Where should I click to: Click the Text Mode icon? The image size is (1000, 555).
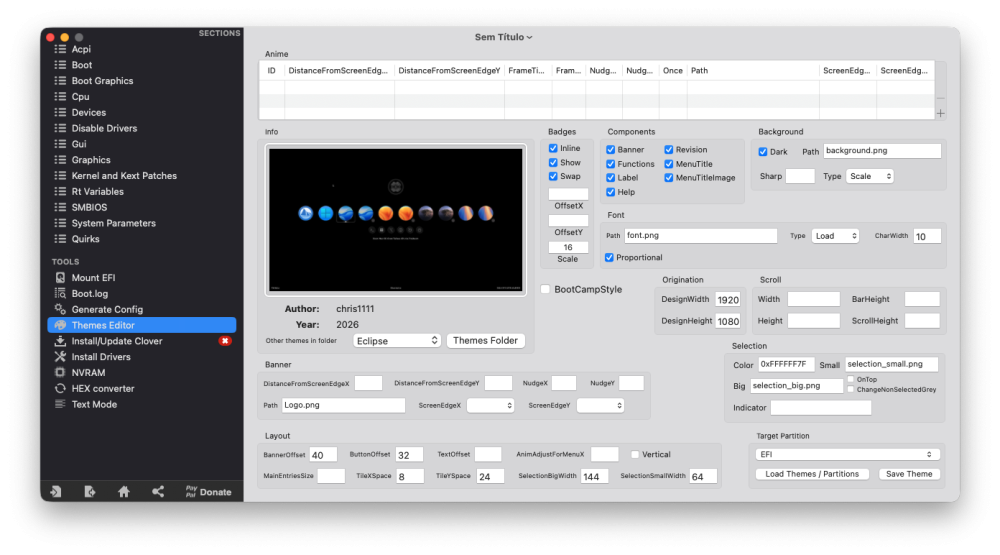coord(60,404)
